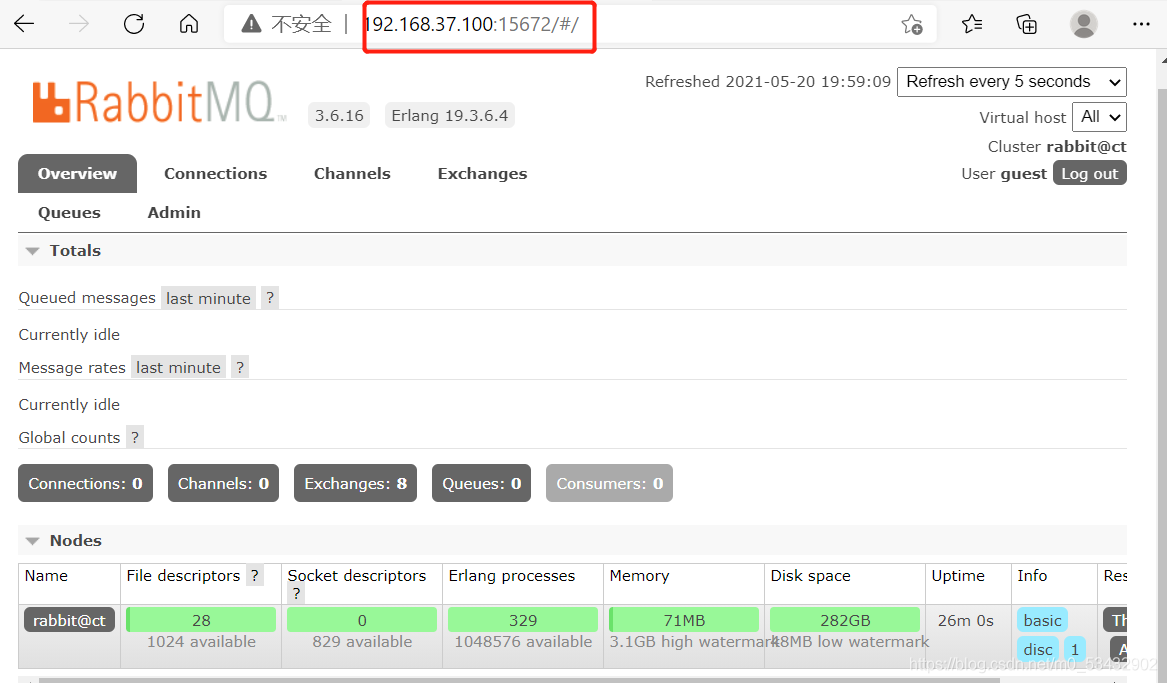Go back with browser back arrow

click(x=24, y=24)
